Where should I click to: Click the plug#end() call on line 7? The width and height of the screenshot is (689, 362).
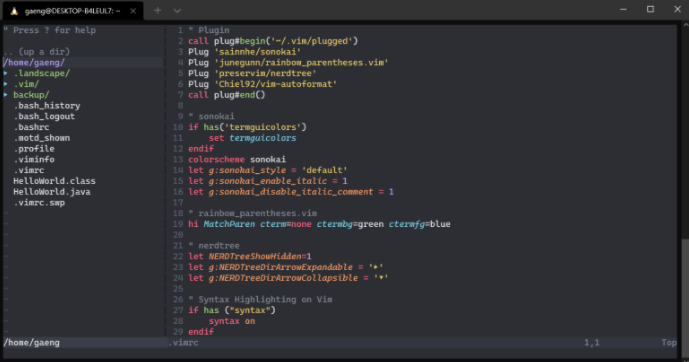[x=240, y=95]
